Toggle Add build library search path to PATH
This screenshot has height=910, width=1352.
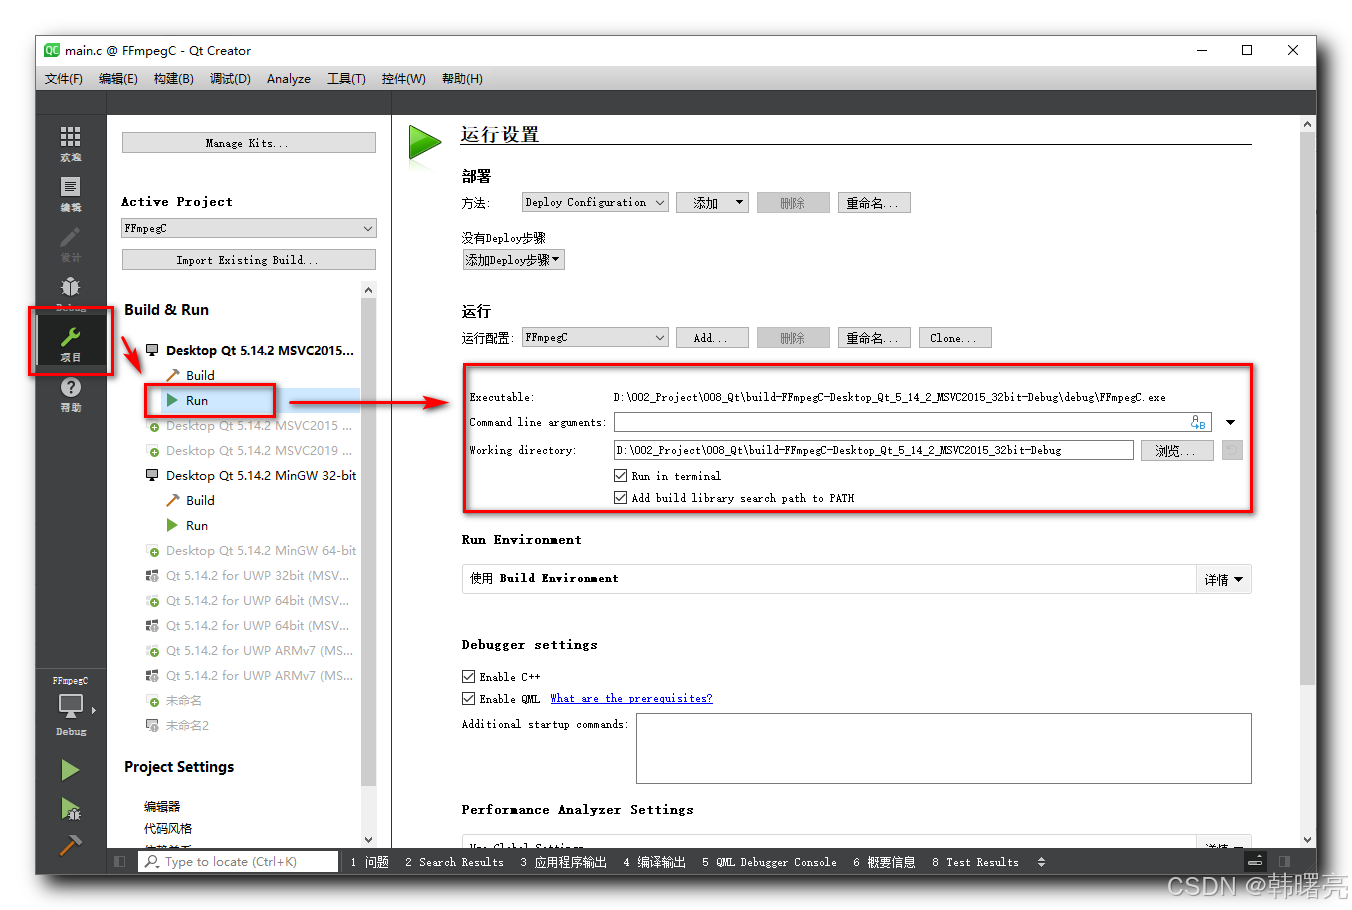[x=620, y=497]
